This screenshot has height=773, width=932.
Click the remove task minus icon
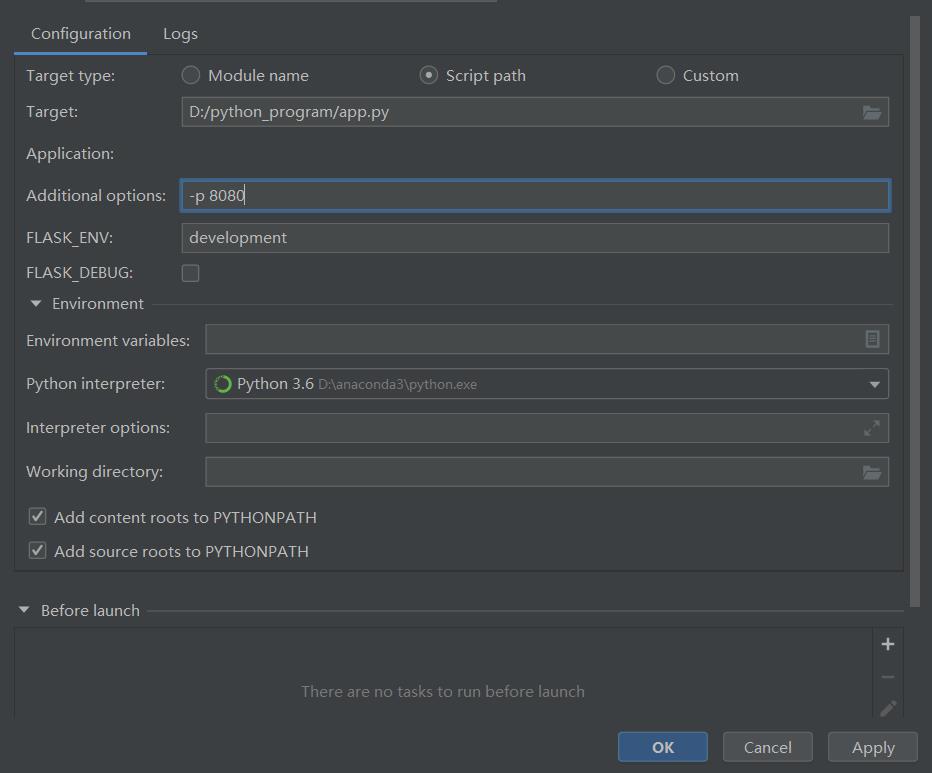(887, 677)
